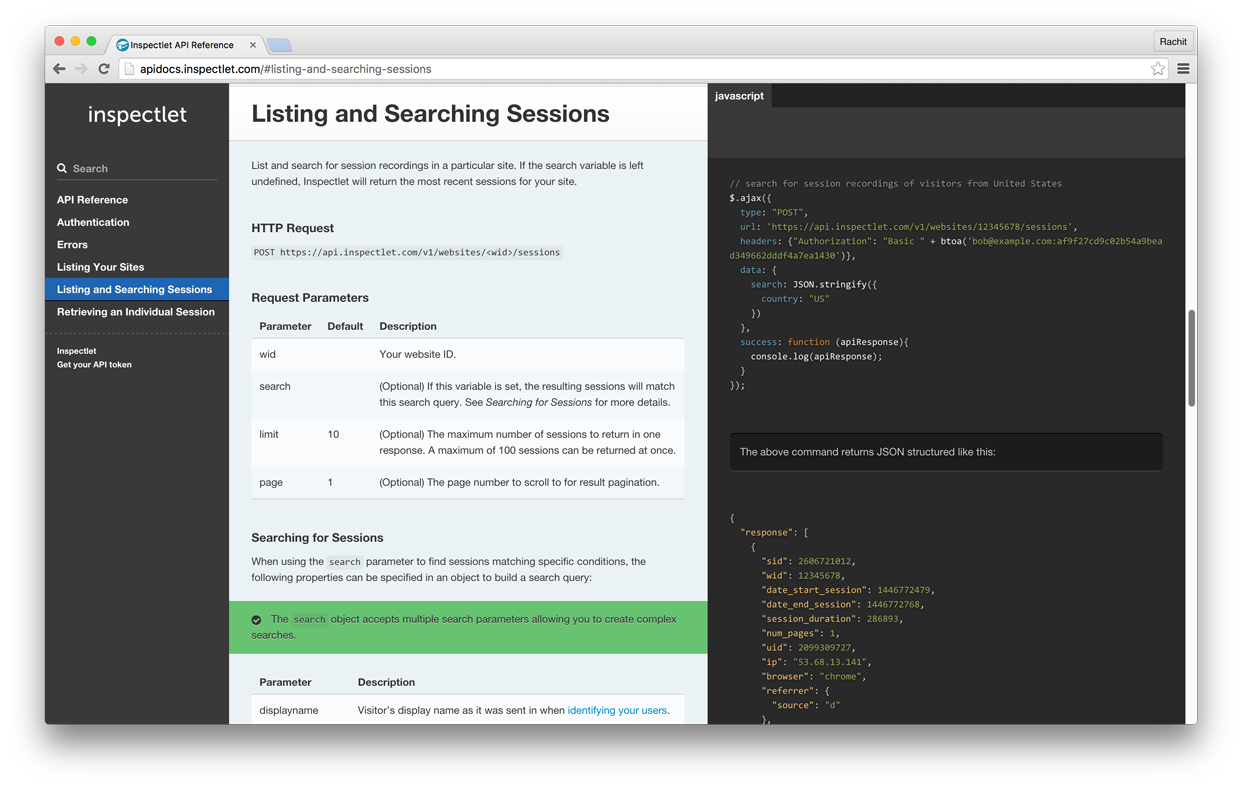
Task: Click the '"session_duration": 286893' JSON line
Action: [x=832, y=619]
